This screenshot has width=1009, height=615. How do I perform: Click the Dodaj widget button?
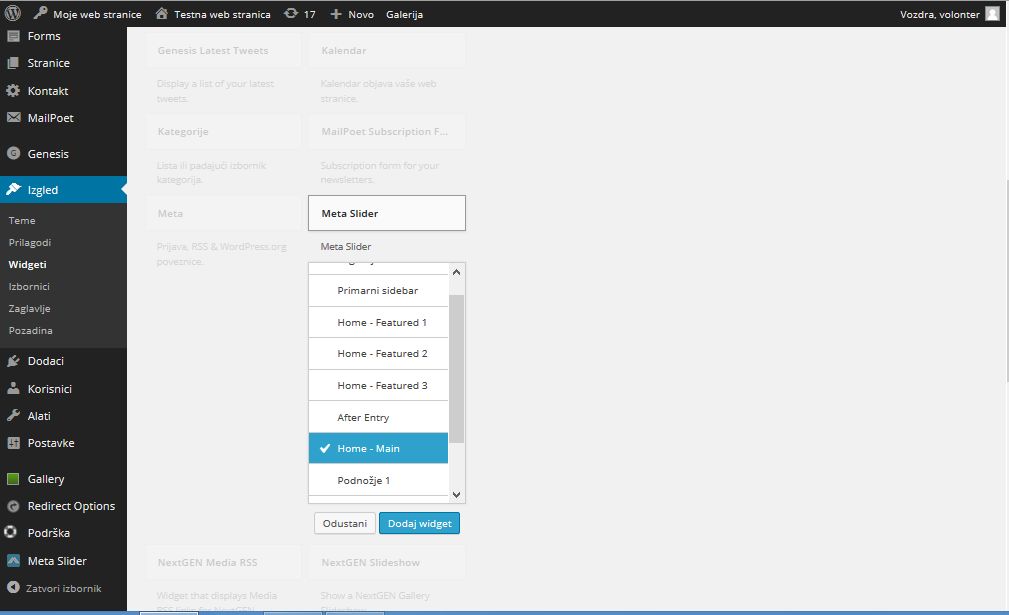[420, 523]
